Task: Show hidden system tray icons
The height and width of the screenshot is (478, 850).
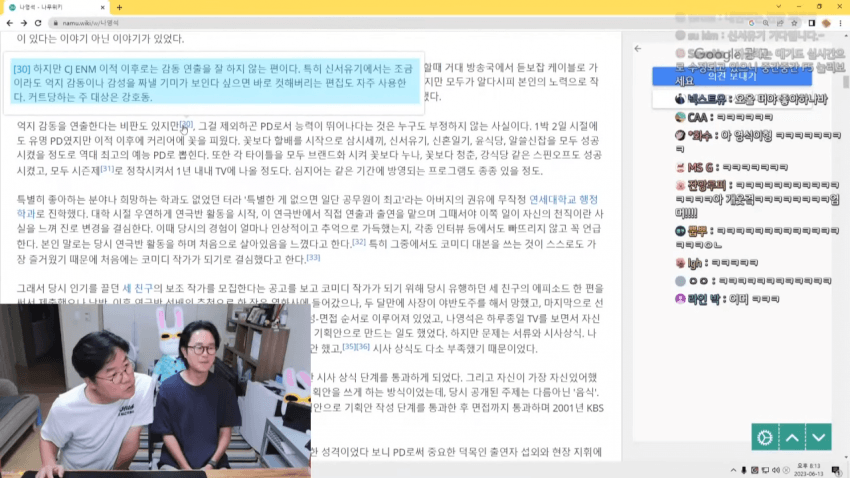Action: (x=733, y=470)
